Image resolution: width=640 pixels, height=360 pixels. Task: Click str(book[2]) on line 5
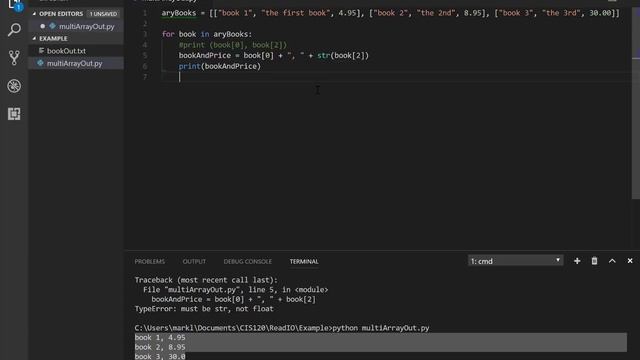tap(343, 56)
